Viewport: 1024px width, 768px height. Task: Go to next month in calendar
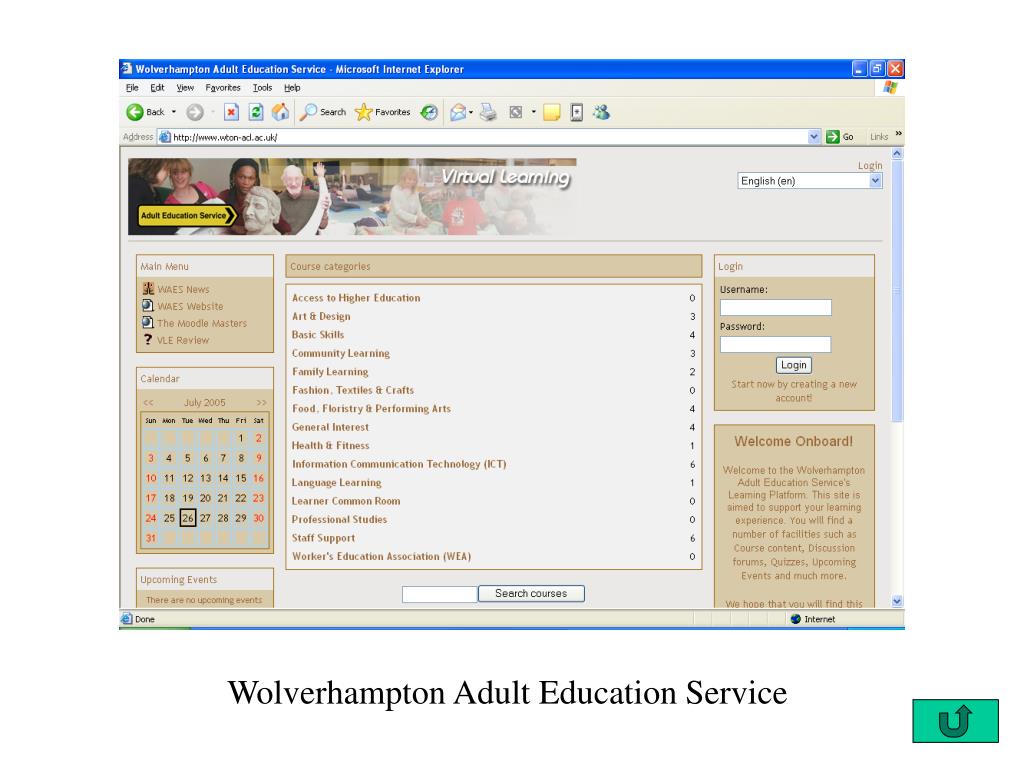coord(261,402)
